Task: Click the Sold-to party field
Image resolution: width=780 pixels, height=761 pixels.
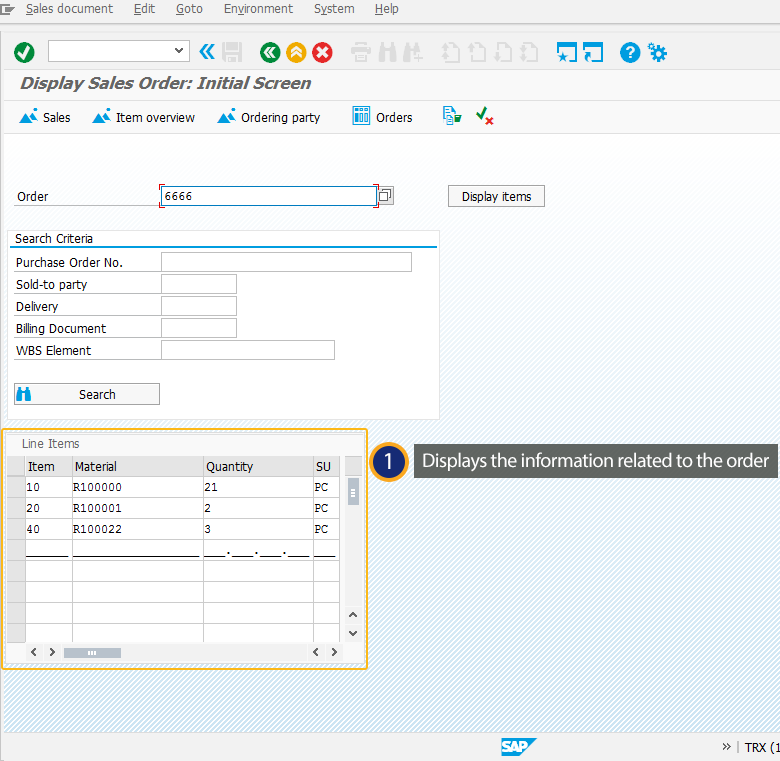Action: pos(198,284)
